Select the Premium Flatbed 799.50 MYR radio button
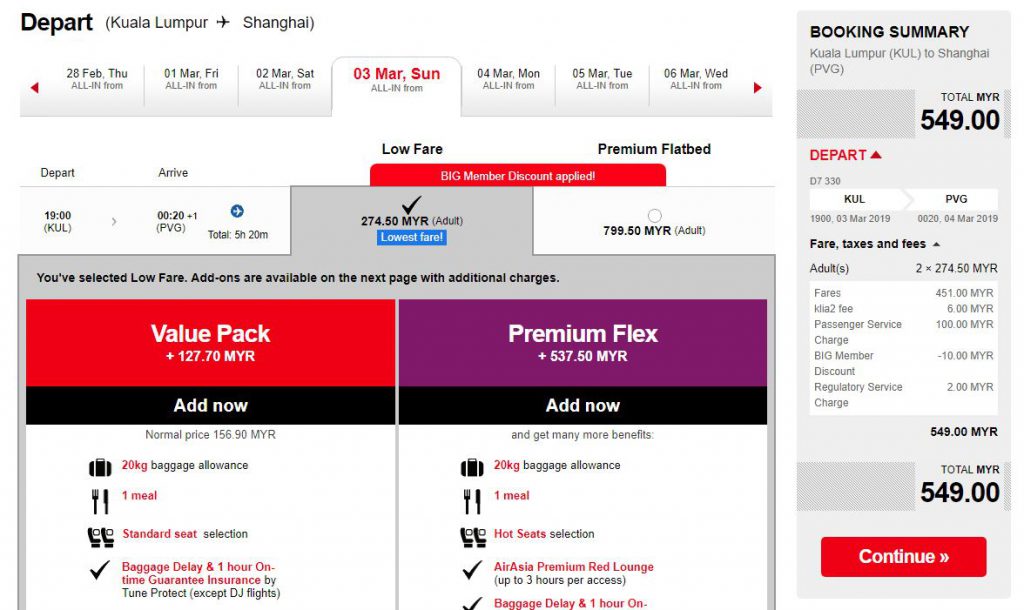This screenshot has height=610, width=1024. tap(654, 215)
